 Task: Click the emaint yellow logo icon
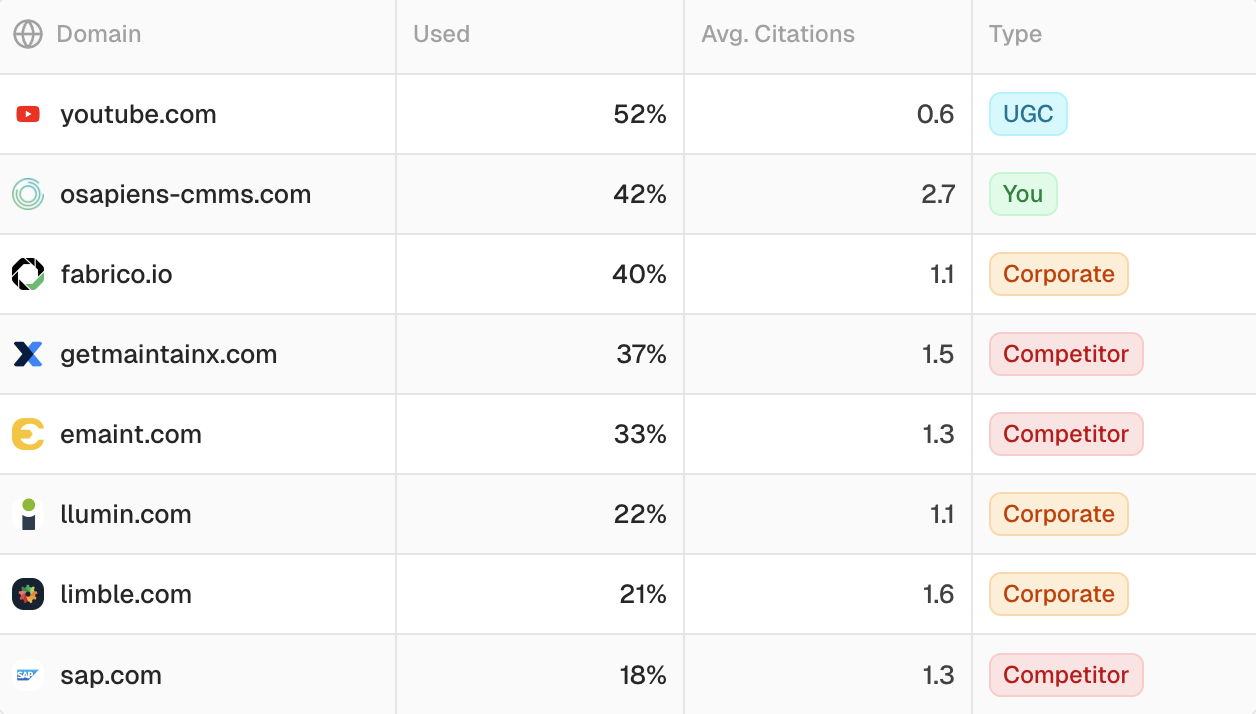click(x=28, y=434)
